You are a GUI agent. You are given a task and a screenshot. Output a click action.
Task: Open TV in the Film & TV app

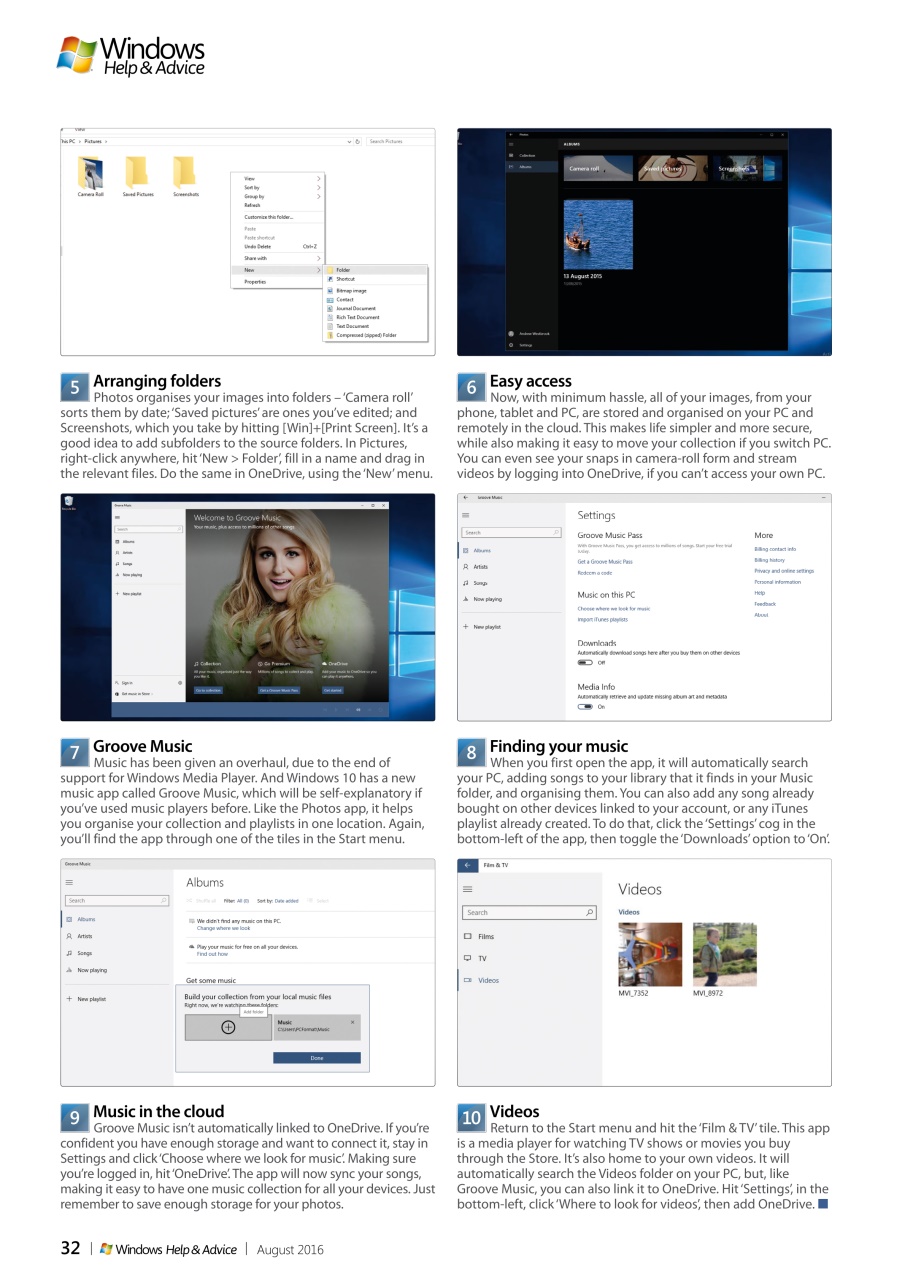pyautogui.click(x=481, y=958)
